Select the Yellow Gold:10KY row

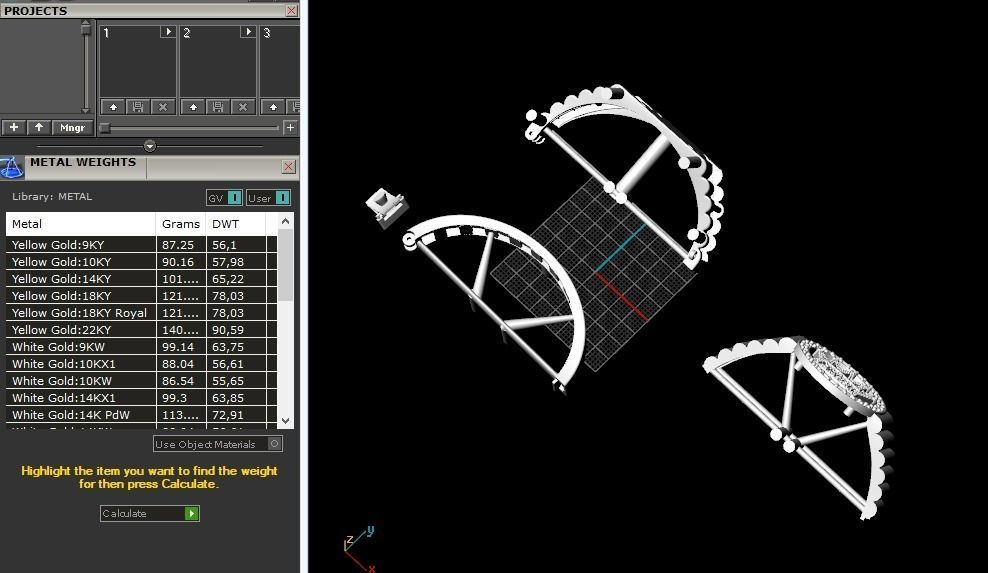click(141, 262)
